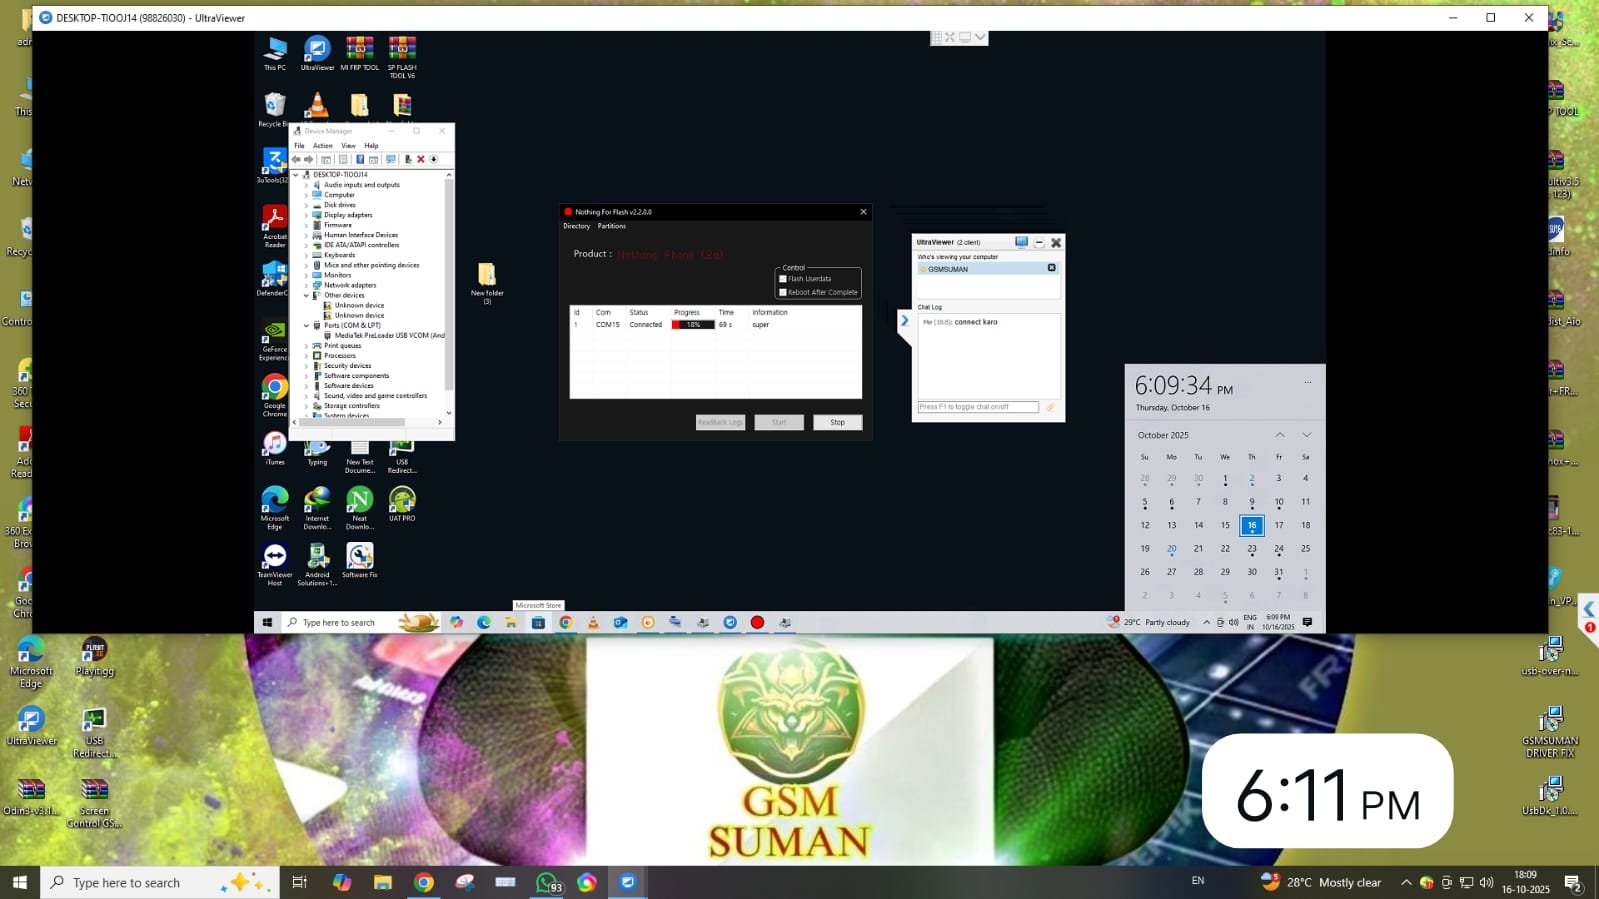This screenshot has width=1599, height=899.
Task: Collapse the UltraViewer chat panel arrow
Action: pos(904,321)
